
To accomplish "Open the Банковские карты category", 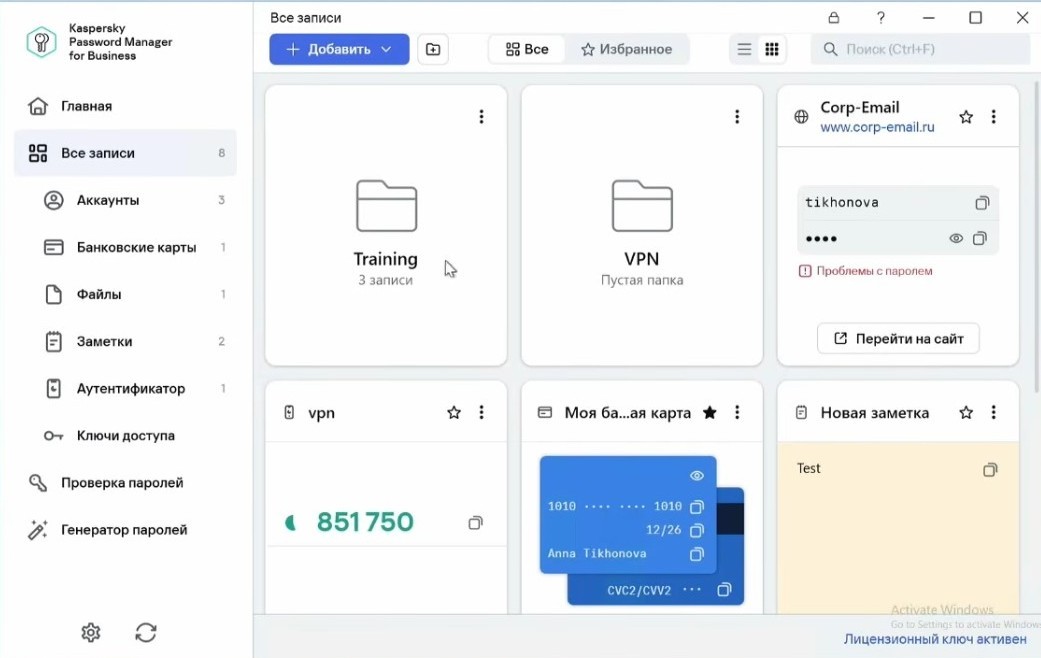I will [x=125, y=248].
